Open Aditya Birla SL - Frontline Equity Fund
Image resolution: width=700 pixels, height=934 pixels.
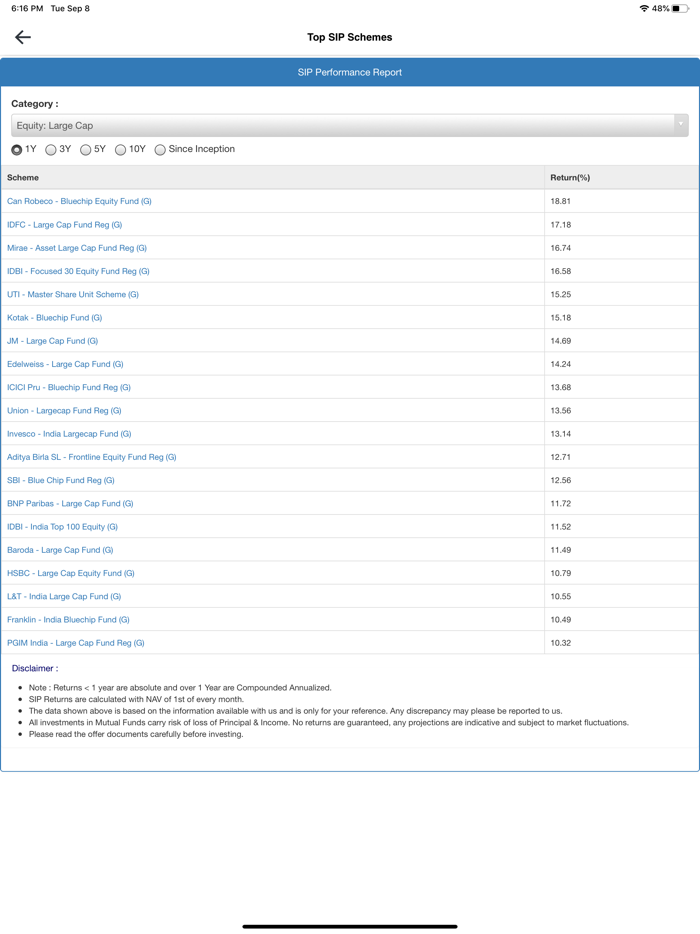click(92, 457)
